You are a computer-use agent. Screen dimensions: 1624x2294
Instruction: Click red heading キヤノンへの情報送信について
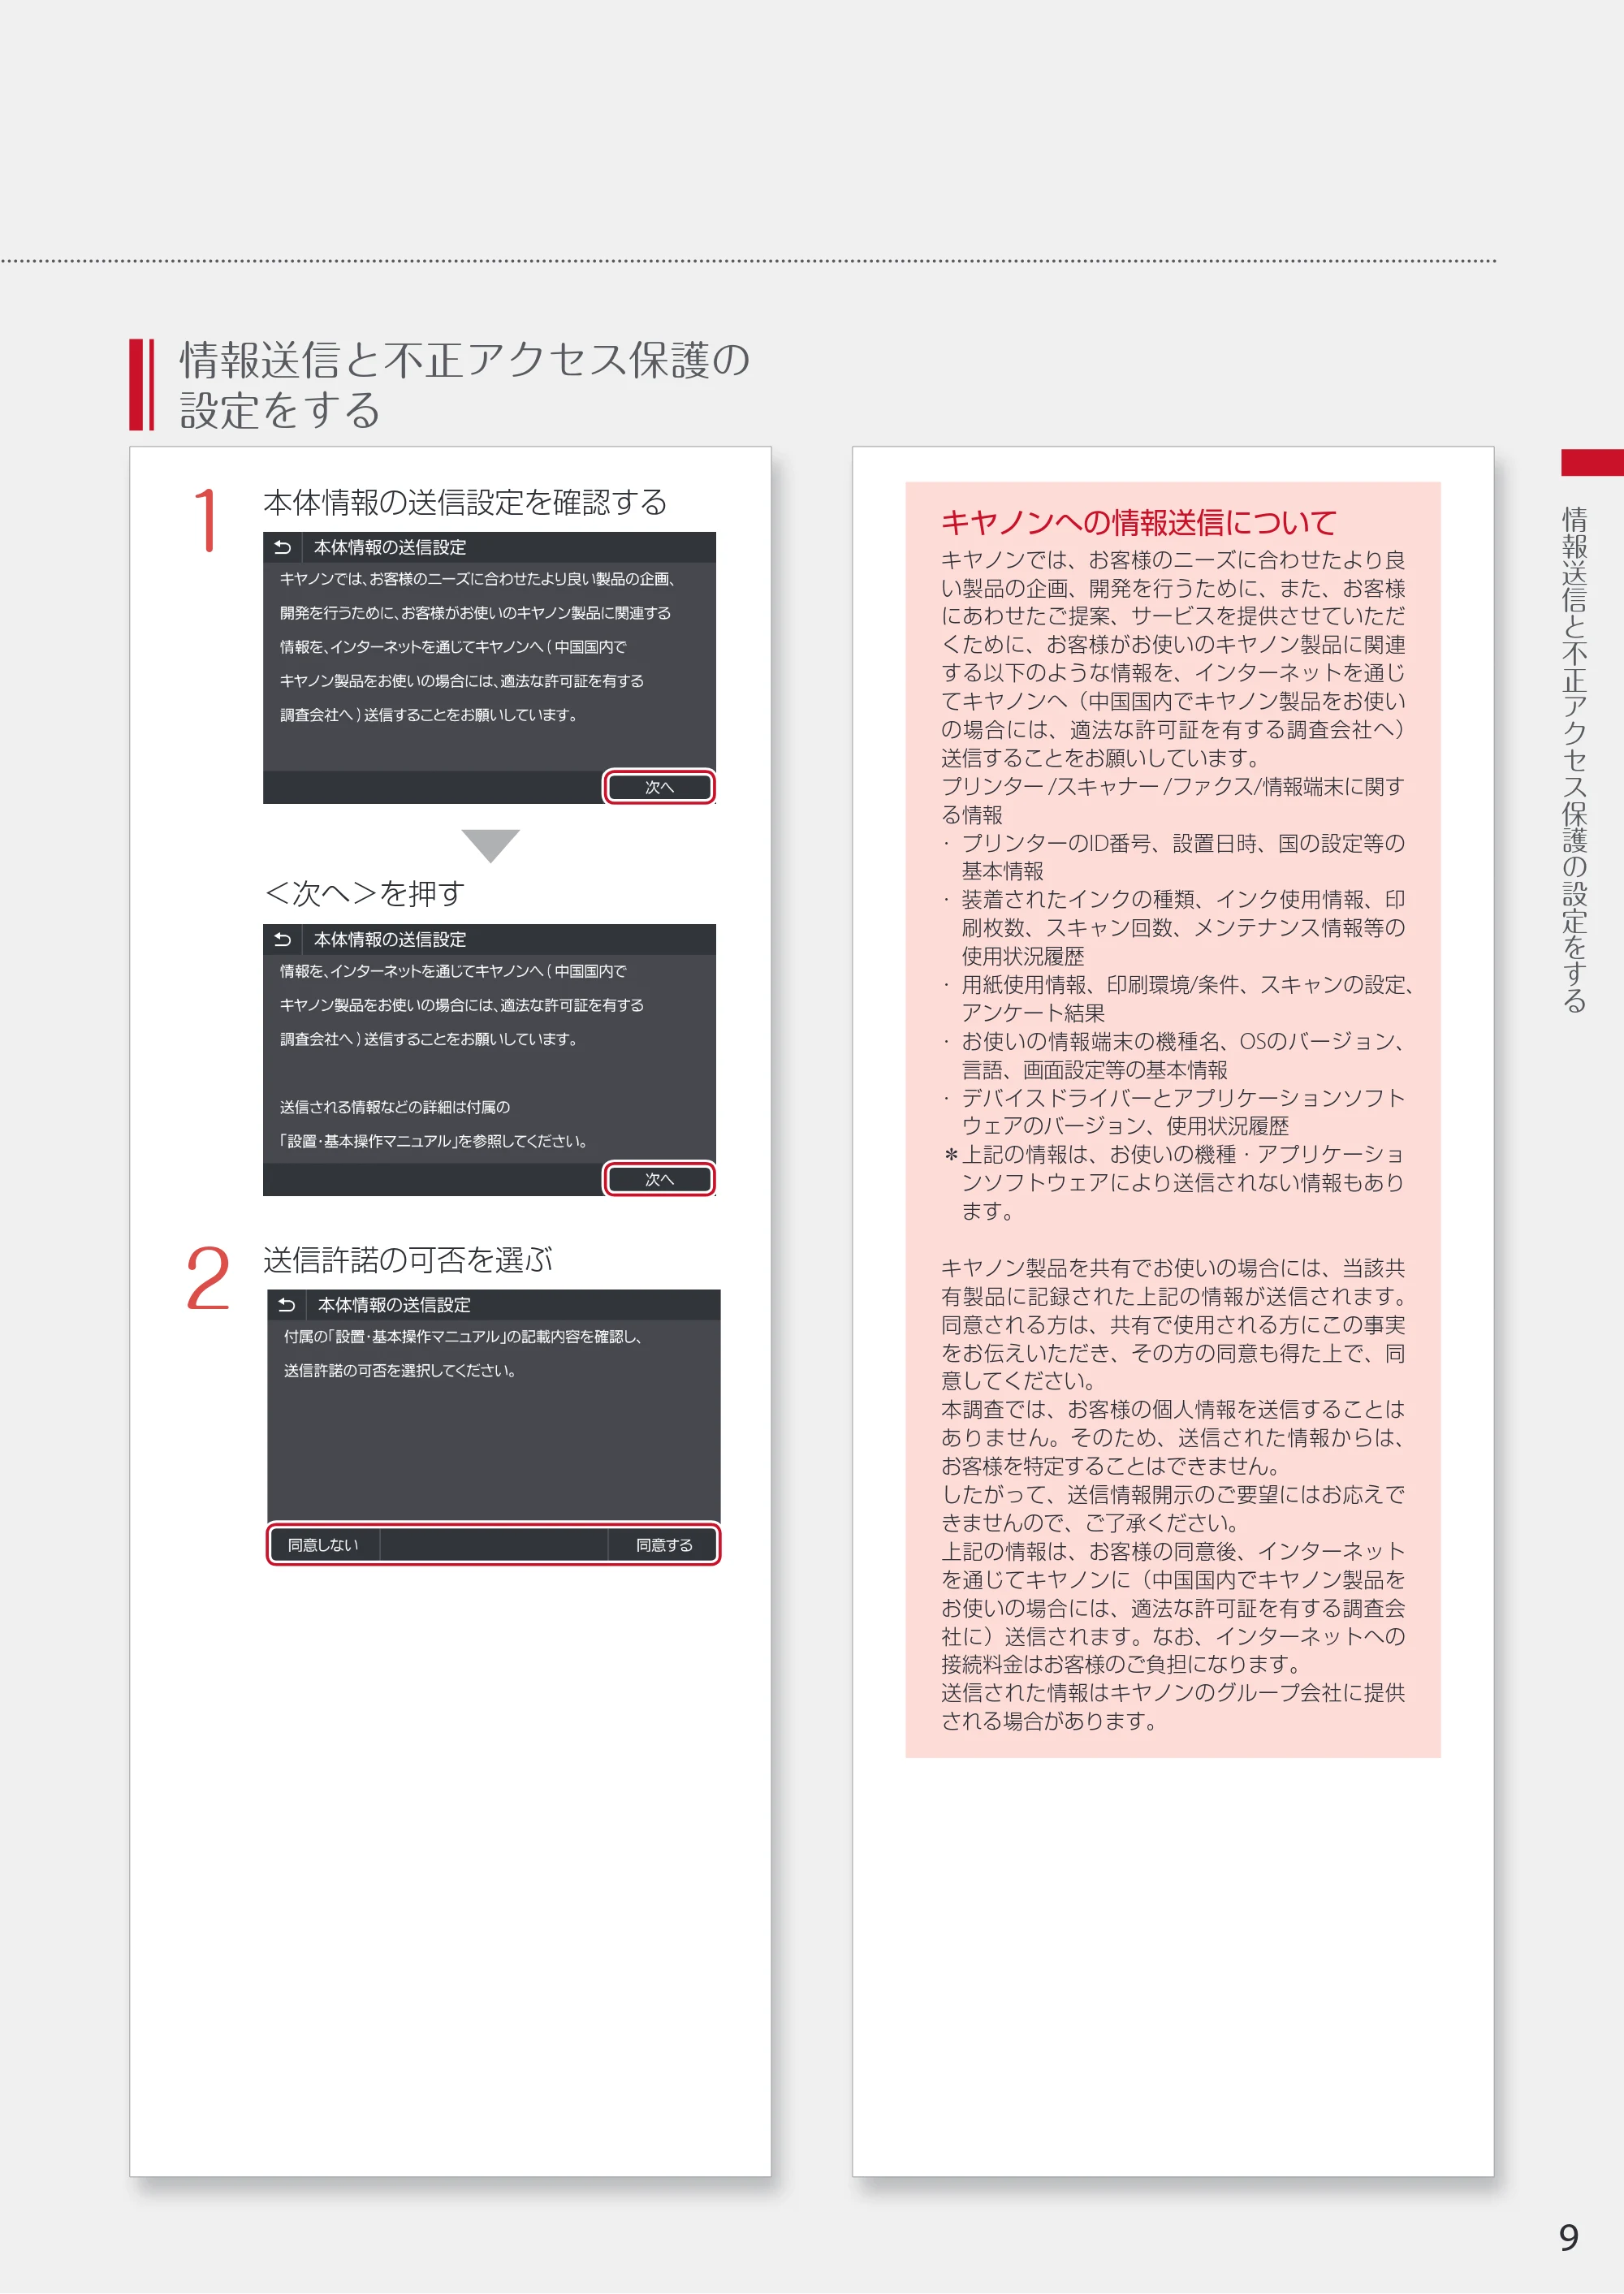[1138, 522]
